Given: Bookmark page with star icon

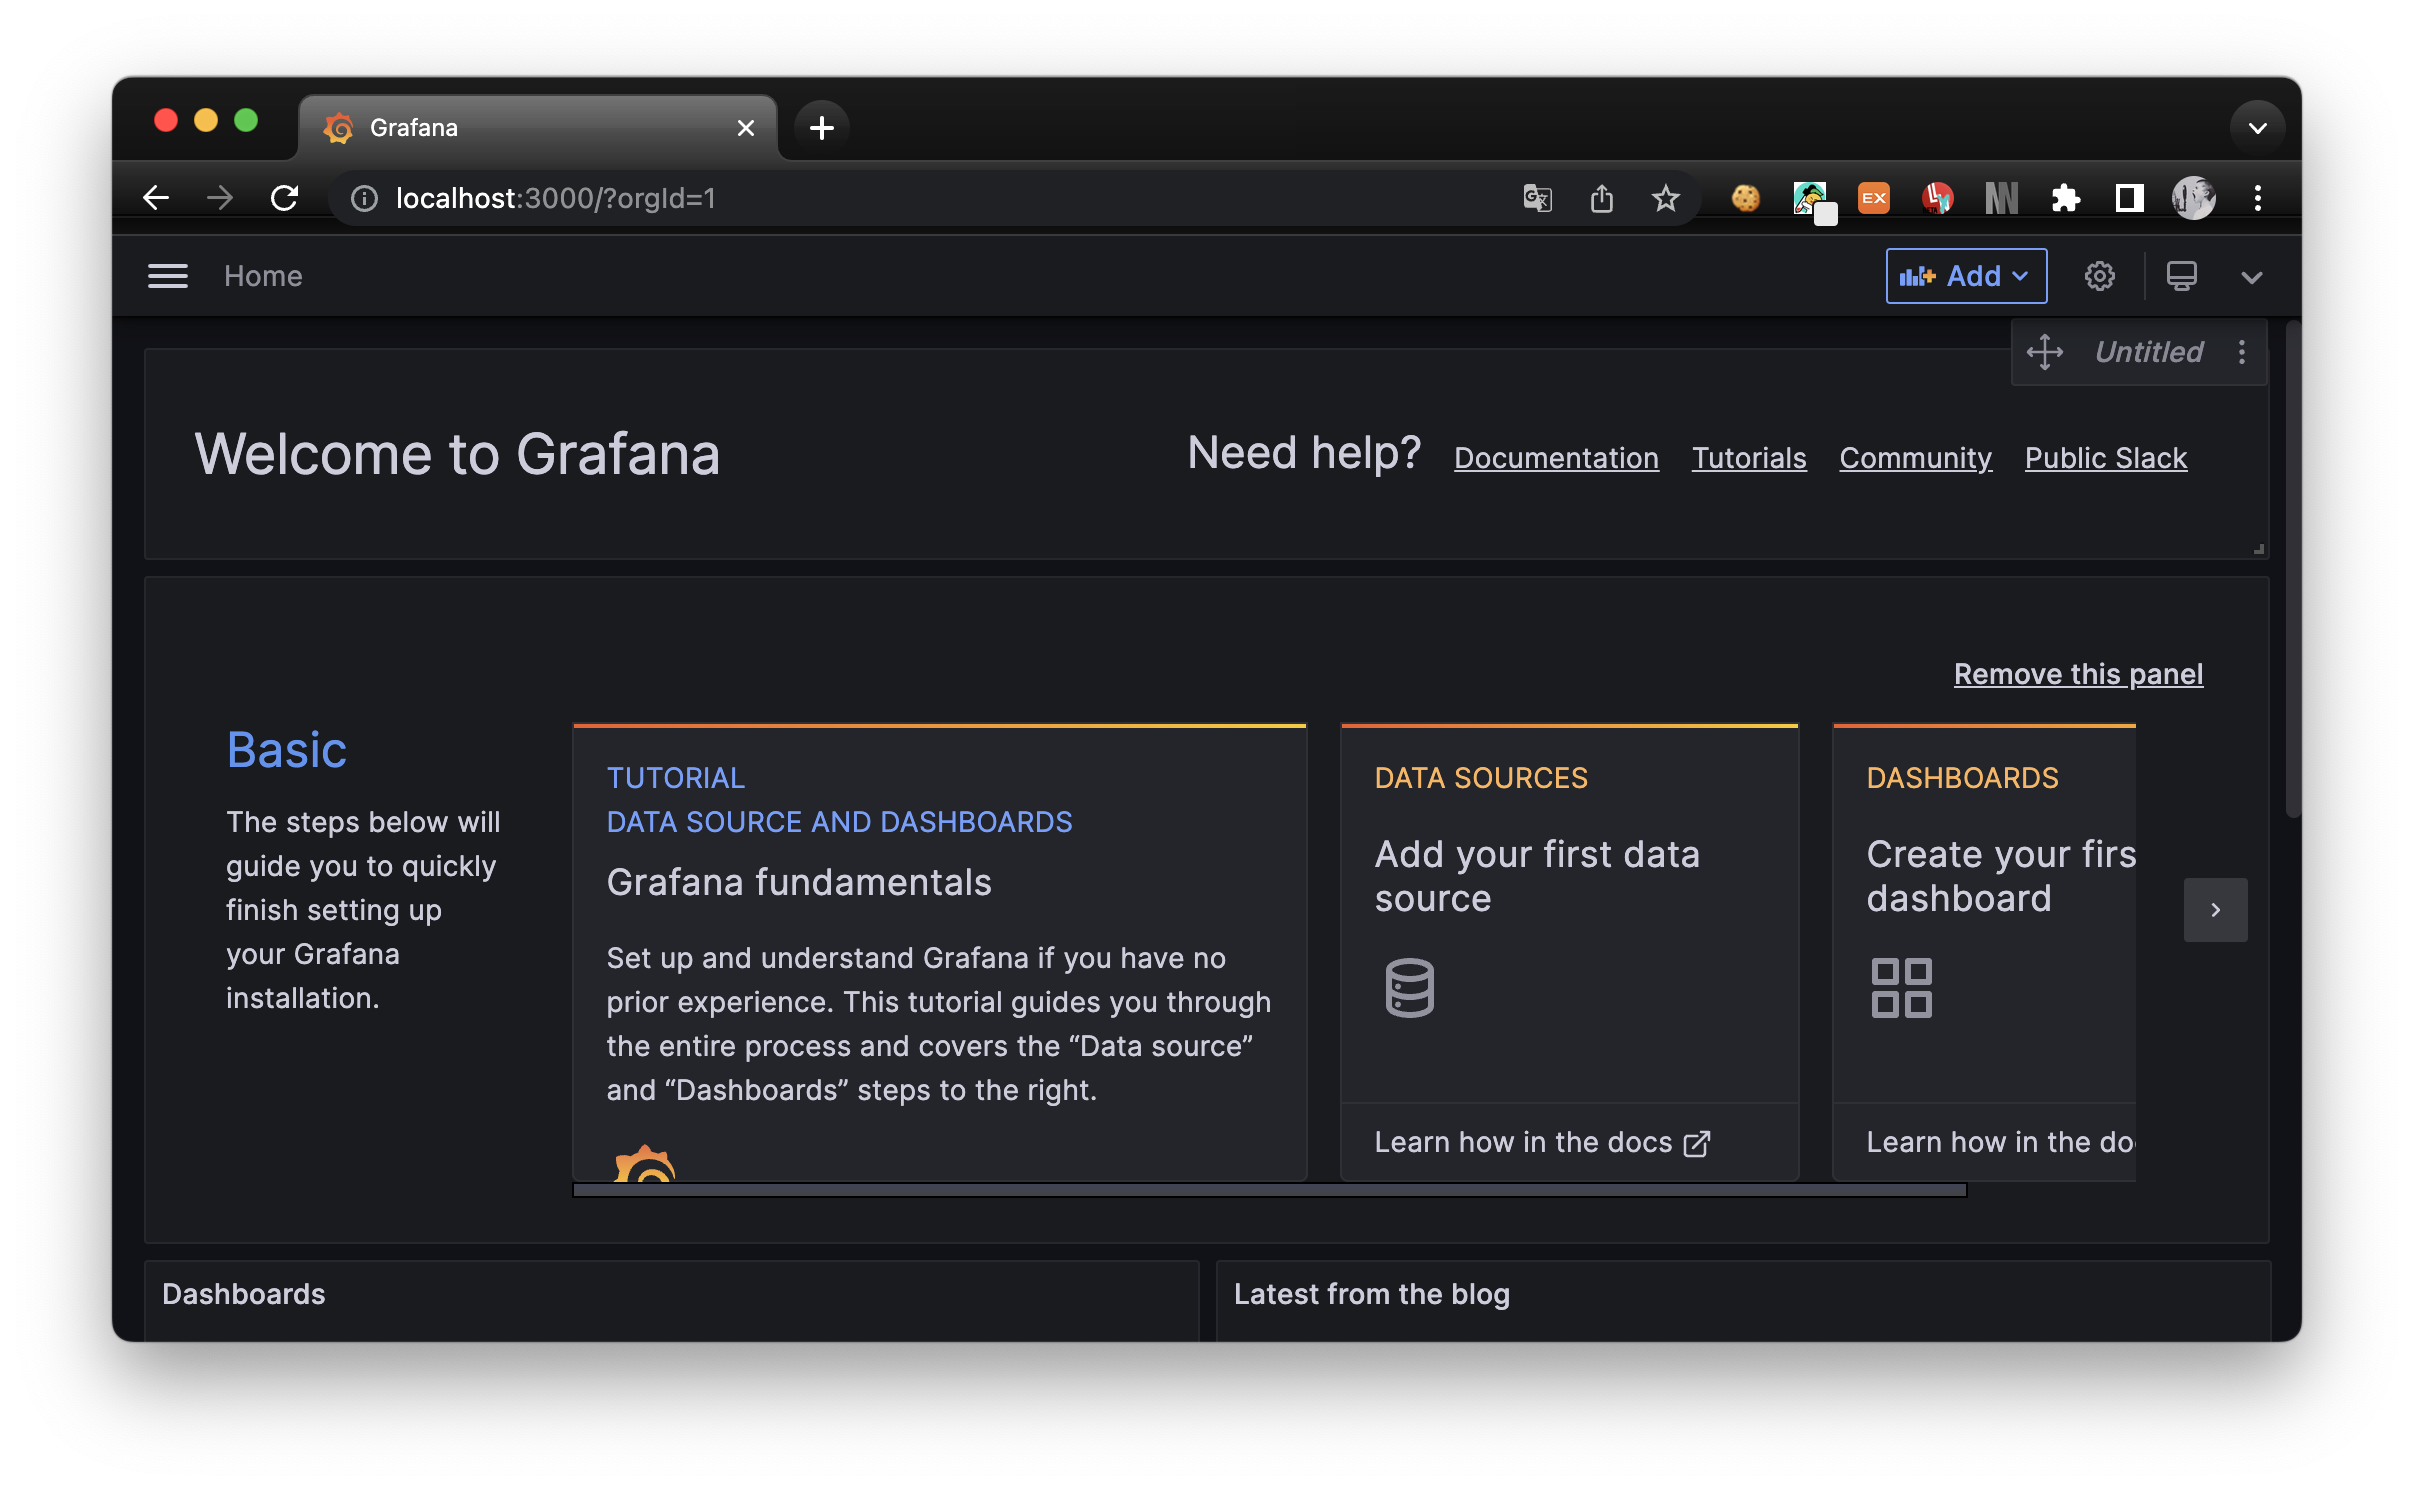Looking at the screenshot, I should click(1665, 198).
